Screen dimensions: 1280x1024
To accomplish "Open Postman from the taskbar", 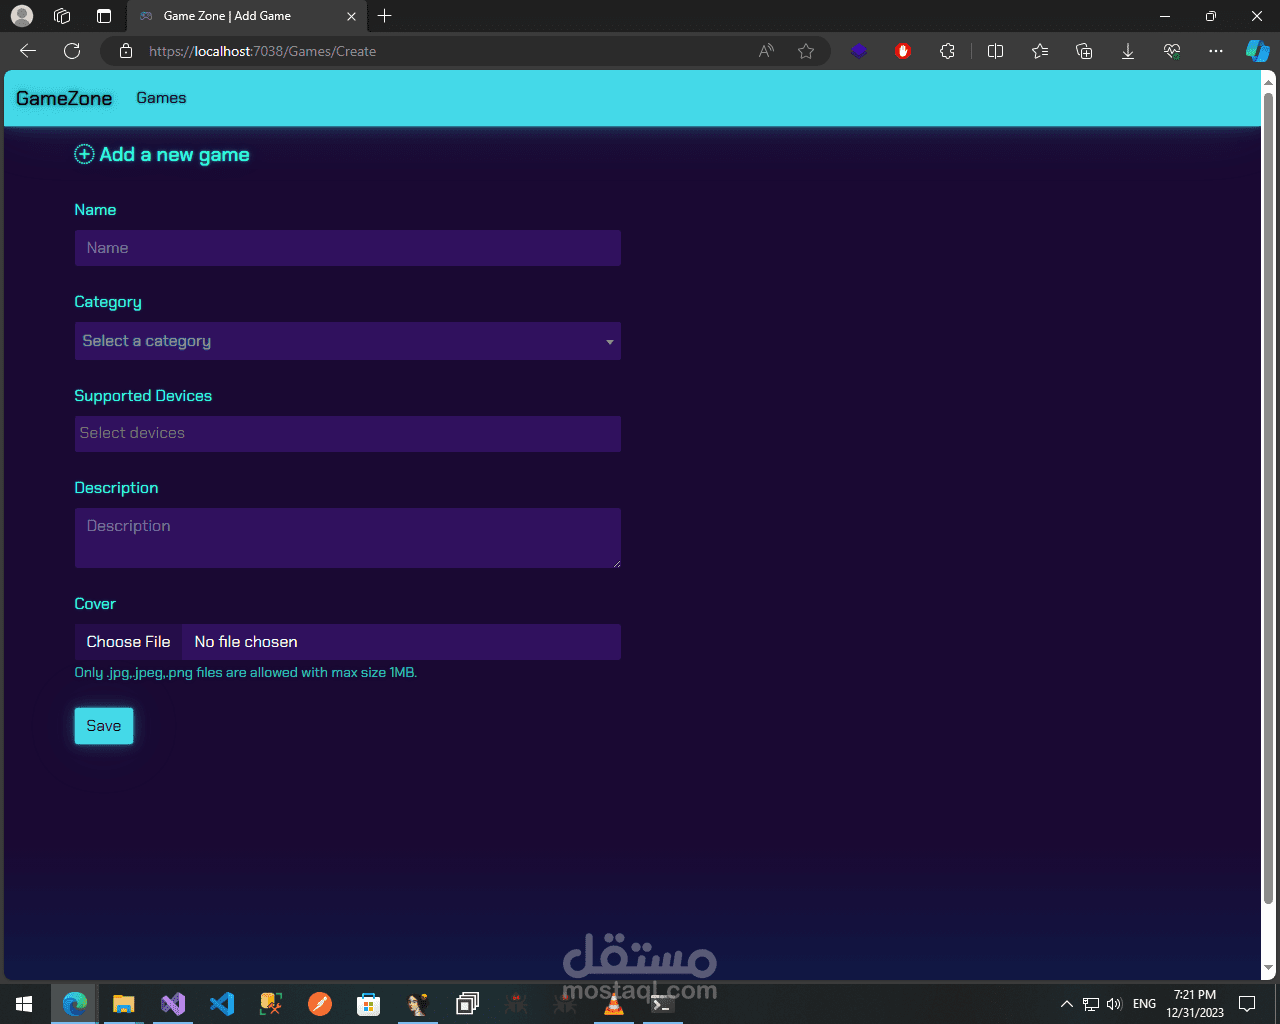I will coord(320,1004).
